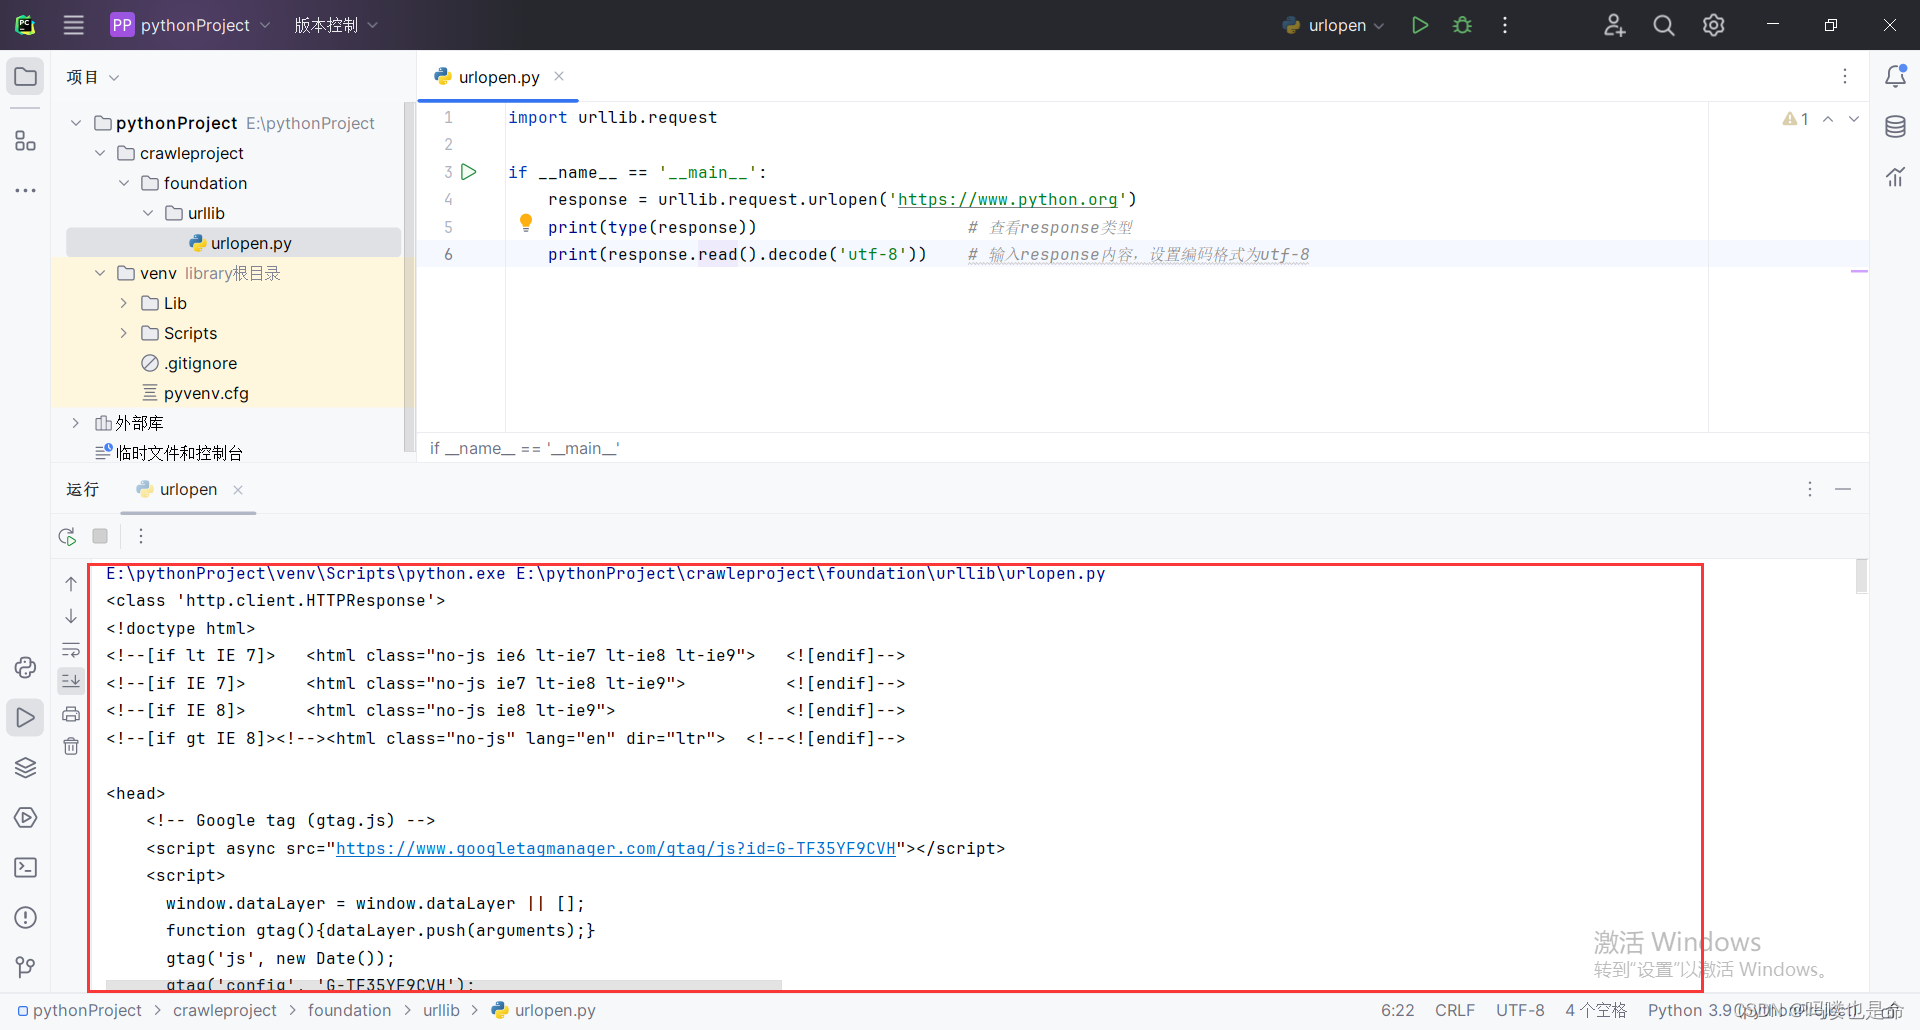Screen dimensions: 1920x1030
Task: Clear all console output trash icon
Action: tap(71, 746)
